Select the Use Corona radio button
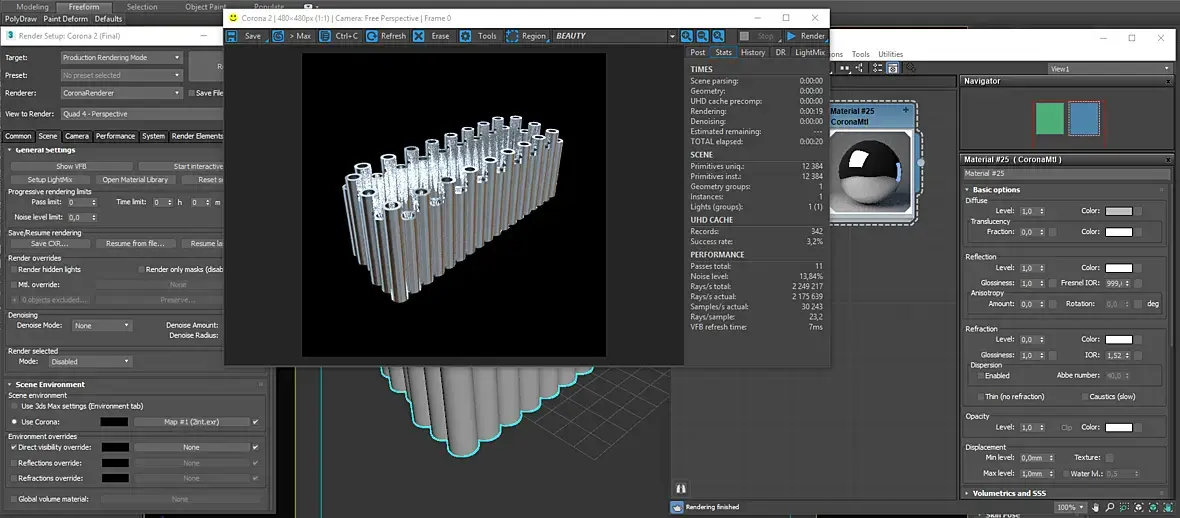 tap(14, 422)
